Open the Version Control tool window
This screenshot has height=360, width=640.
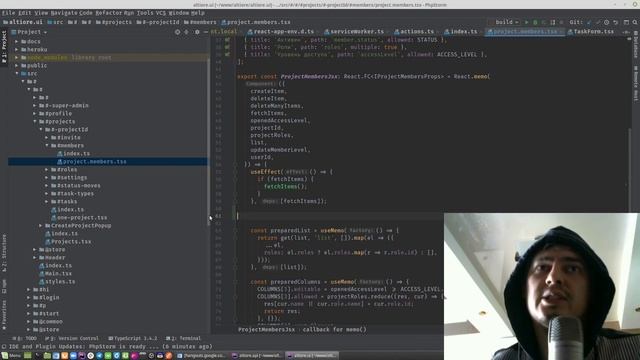coord(72,338)
